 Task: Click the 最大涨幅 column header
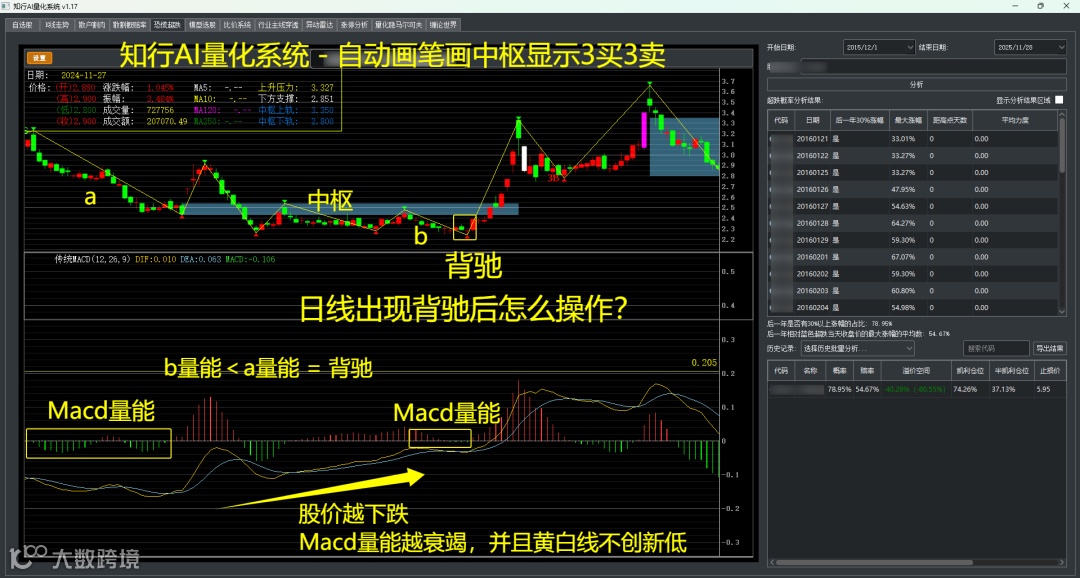[x=907, y=120]
